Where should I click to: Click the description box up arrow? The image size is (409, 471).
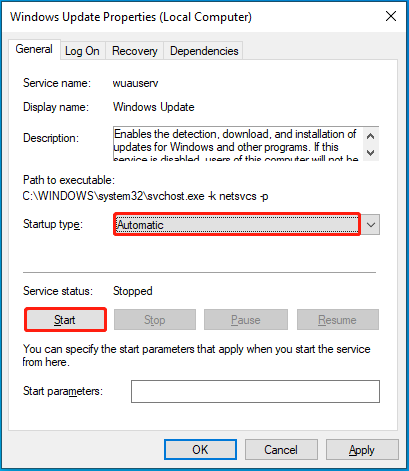(x=370, y=136)
